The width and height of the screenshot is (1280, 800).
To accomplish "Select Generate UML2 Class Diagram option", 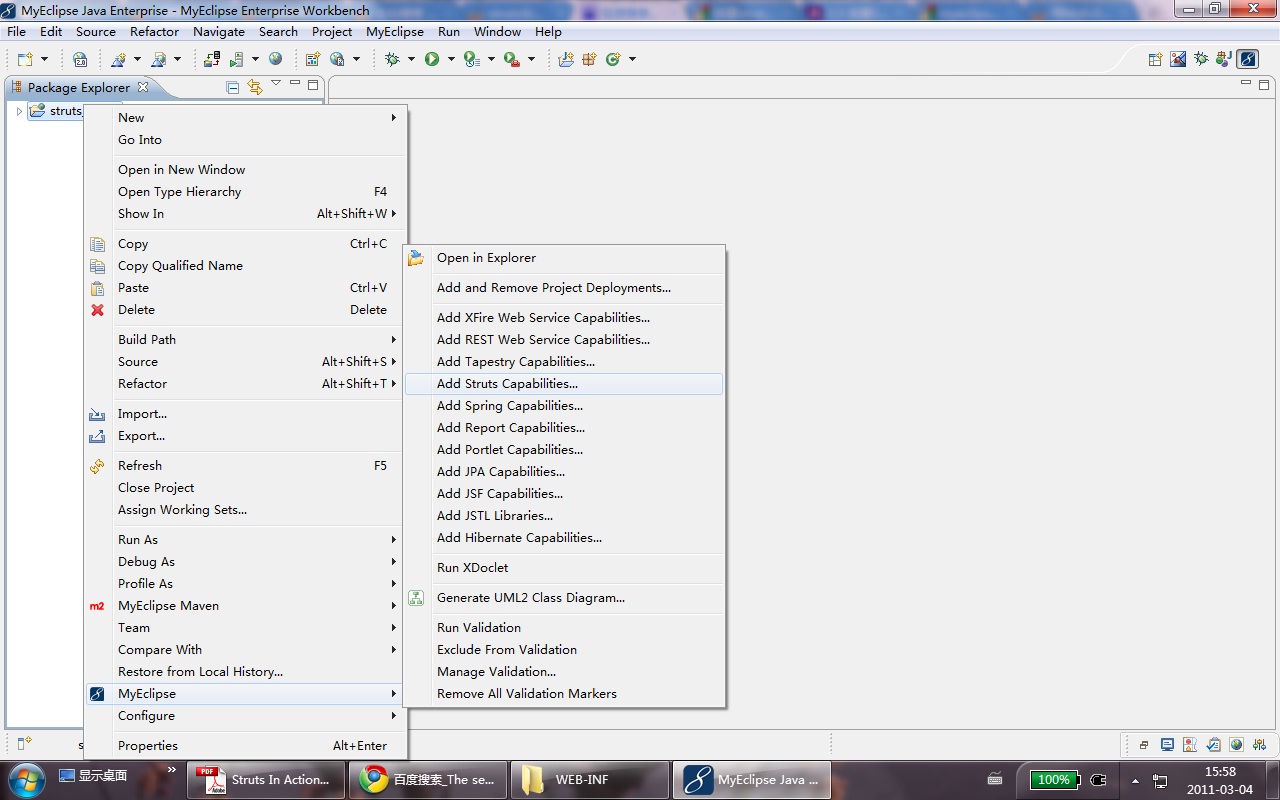I will point(530,598).
